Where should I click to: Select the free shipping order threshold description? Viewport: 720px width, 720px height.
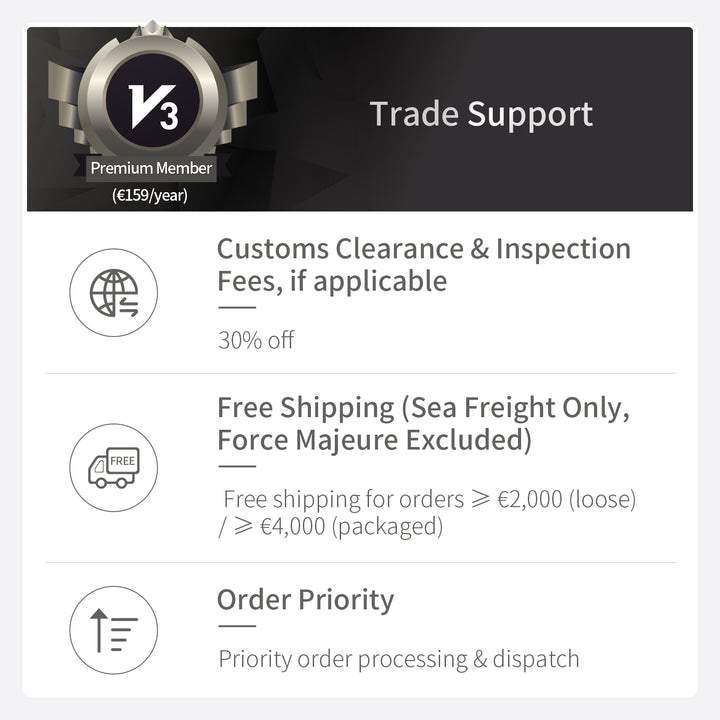click(x=427, y=512)
